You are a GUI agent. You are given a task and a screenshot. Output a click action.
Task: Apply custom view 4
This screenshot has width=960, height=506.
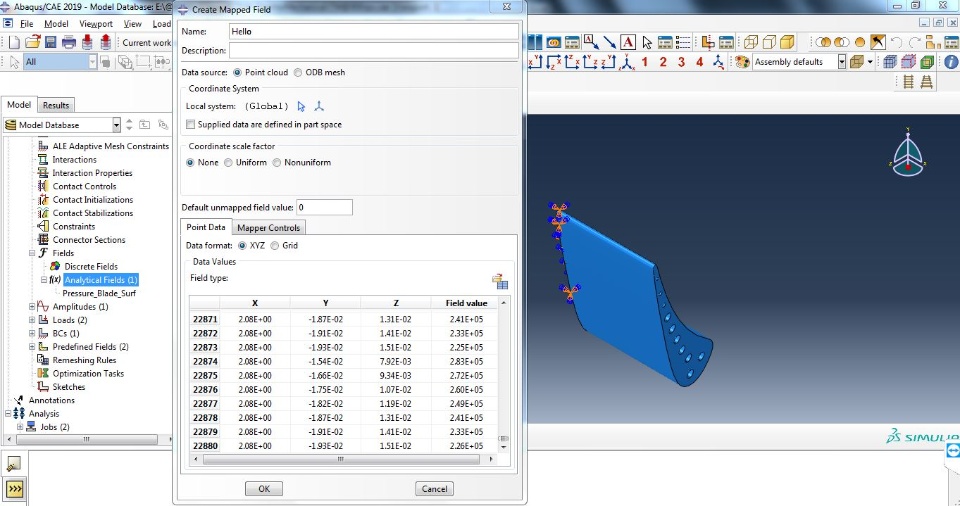coord(699,62)
